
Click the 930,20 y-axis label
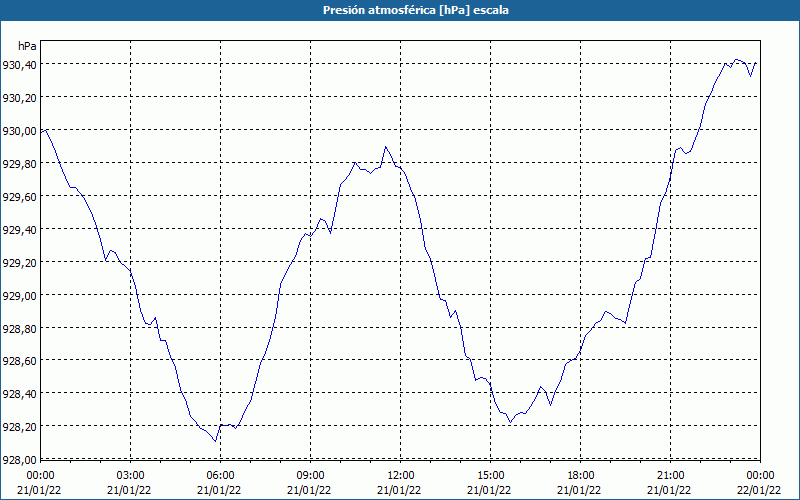click(19, 97)
